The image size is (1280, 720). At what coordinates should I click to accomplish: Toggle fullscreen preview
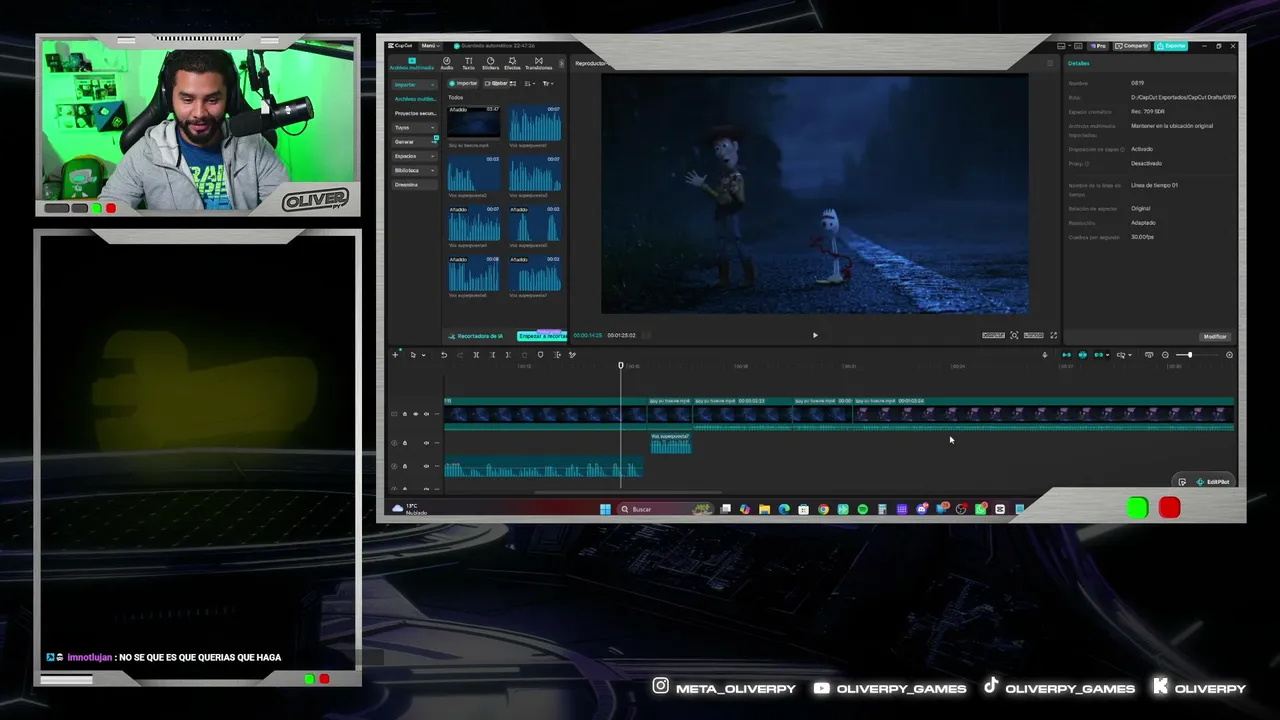point(1053,335)
